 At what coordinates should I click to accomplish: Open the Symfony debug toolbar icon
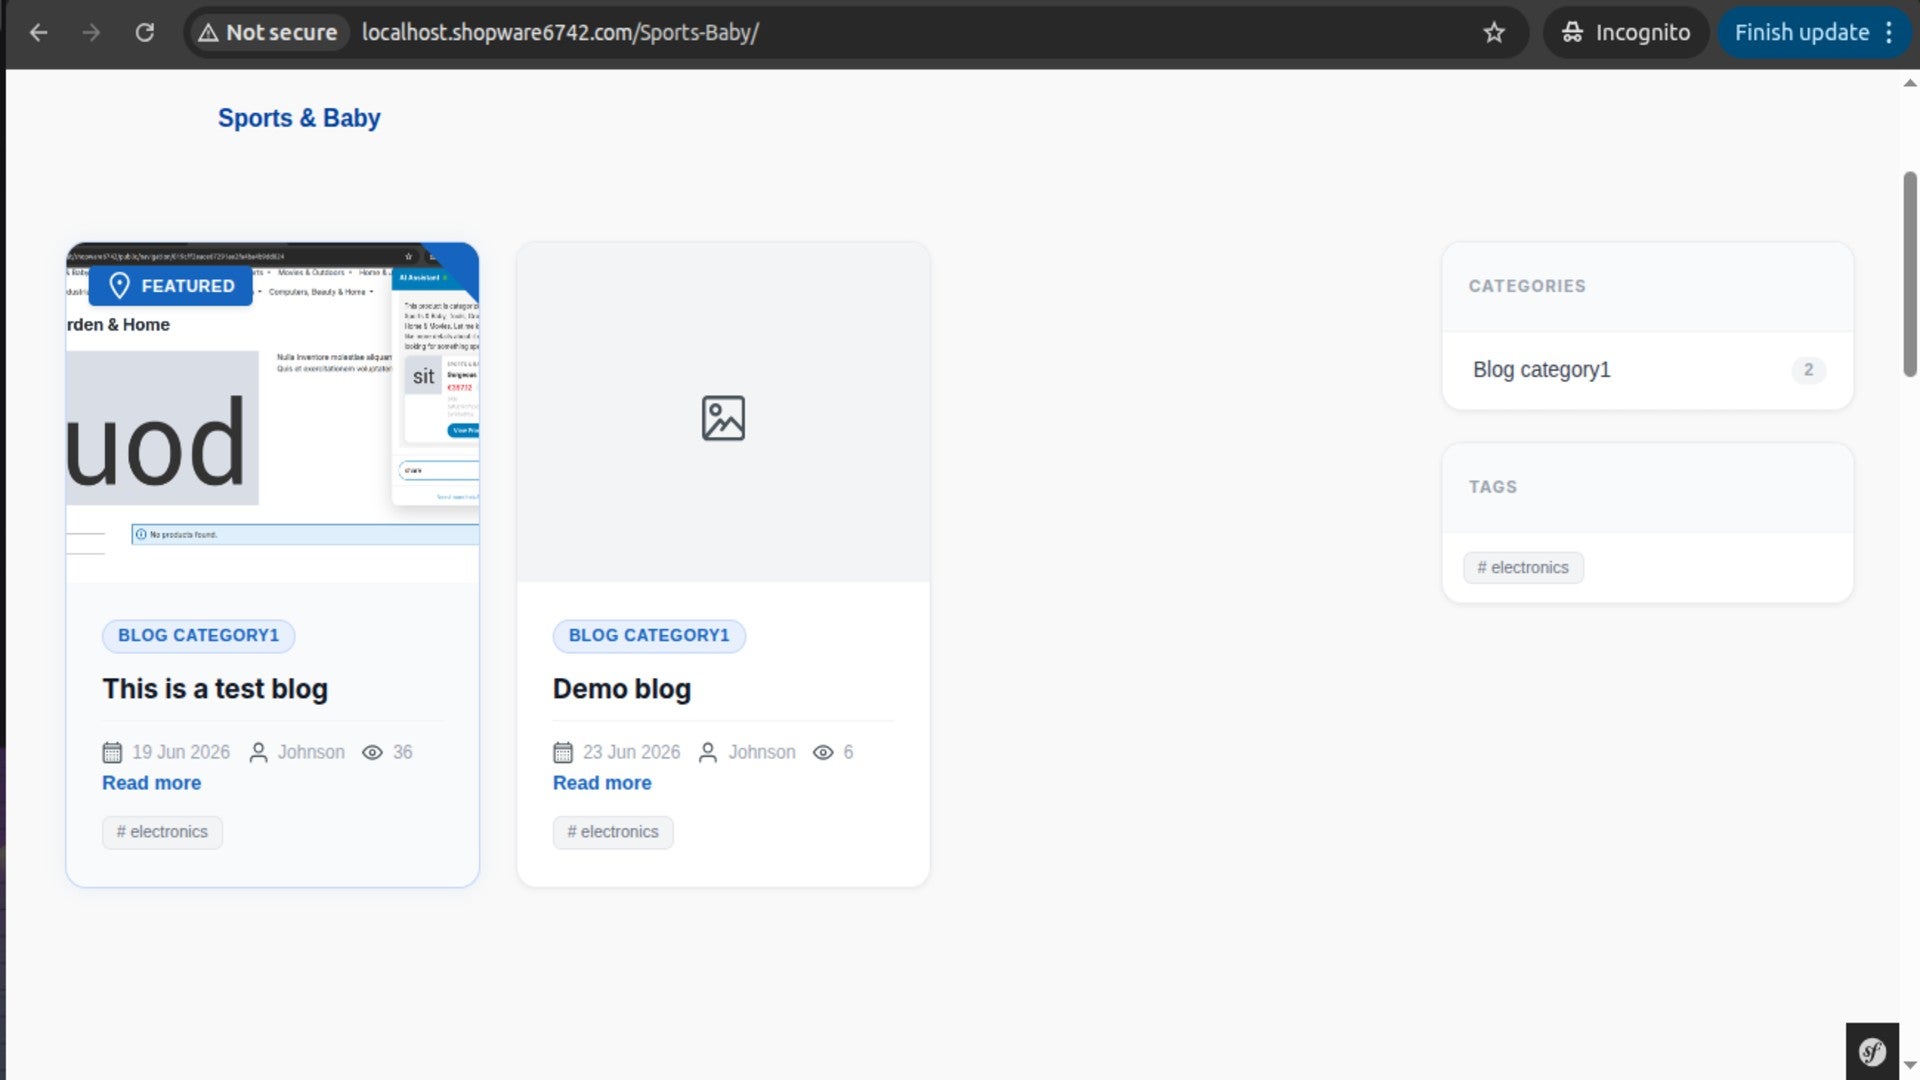point(1872,1051)
